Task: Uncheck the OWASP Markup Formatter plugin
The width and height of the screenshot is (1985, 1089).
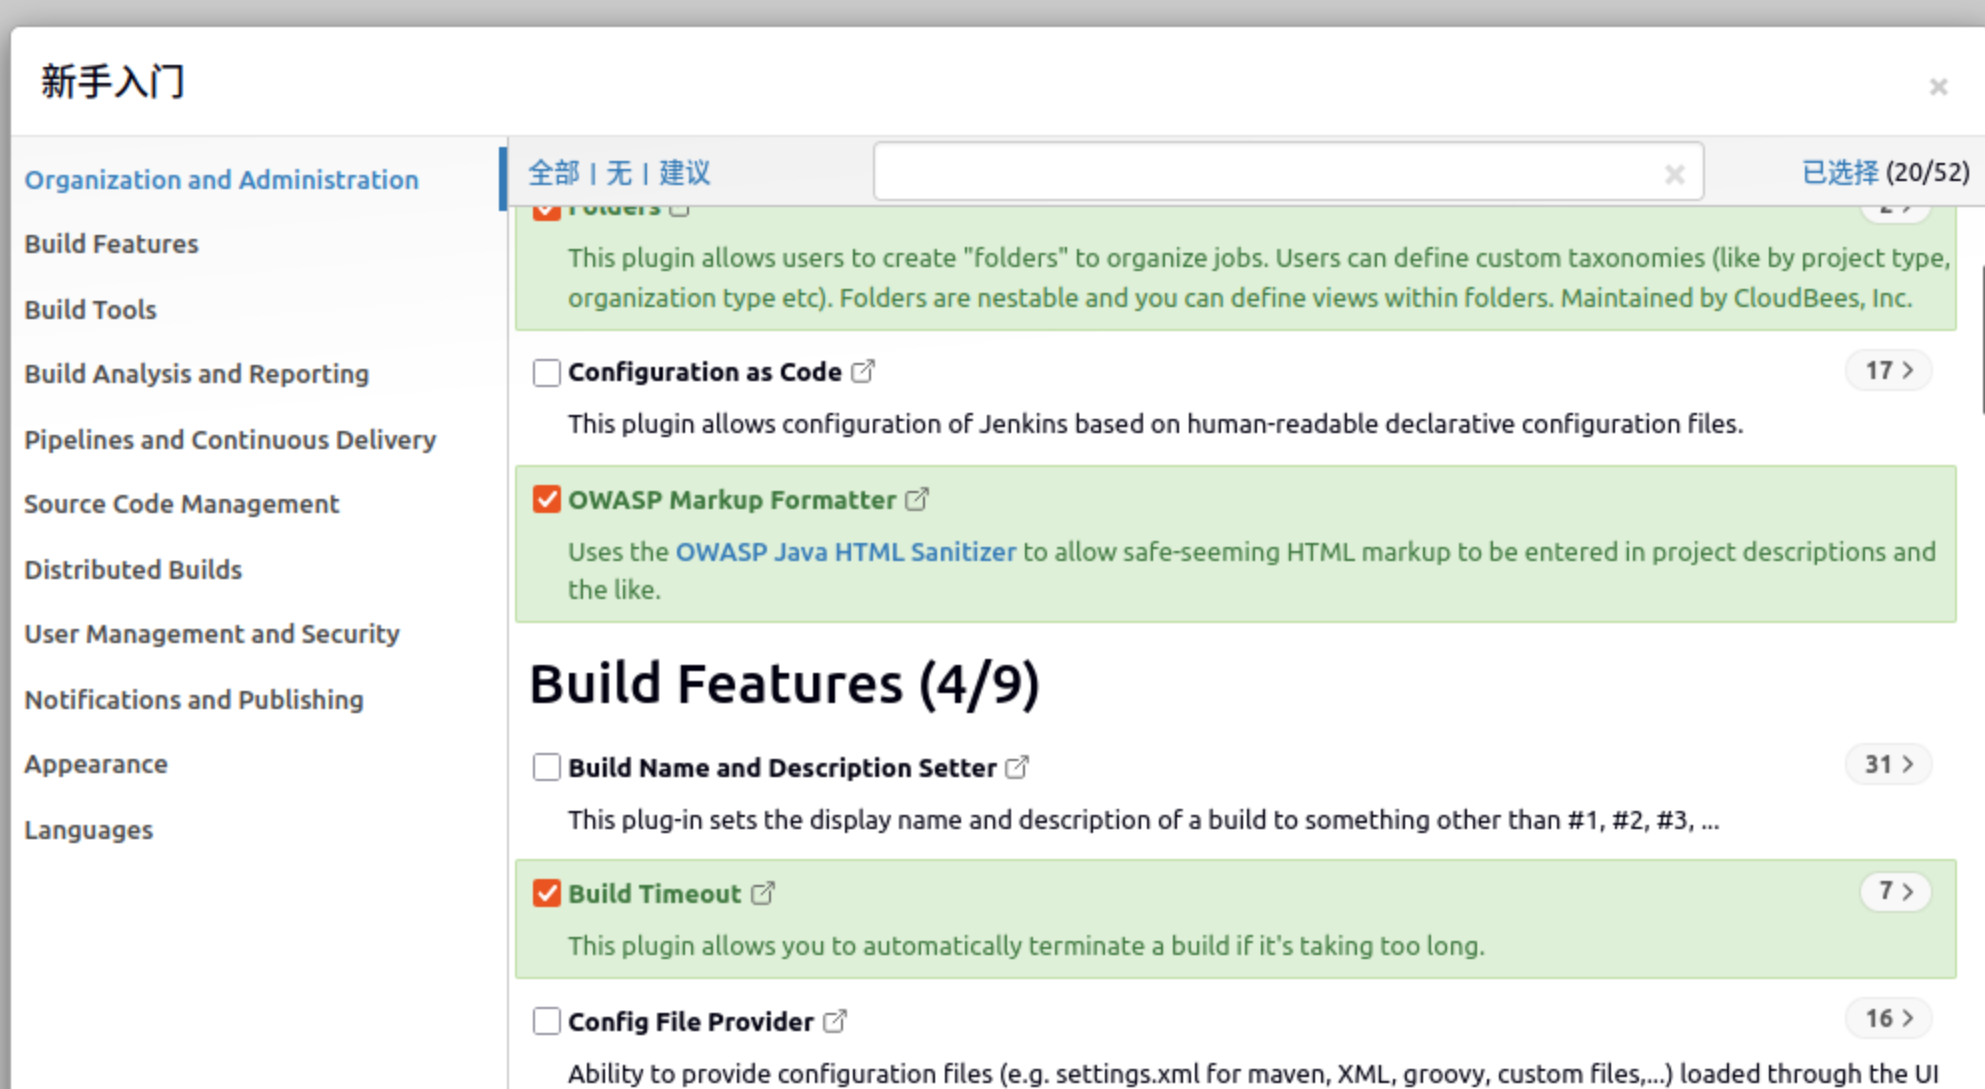Action: point(546,499)
